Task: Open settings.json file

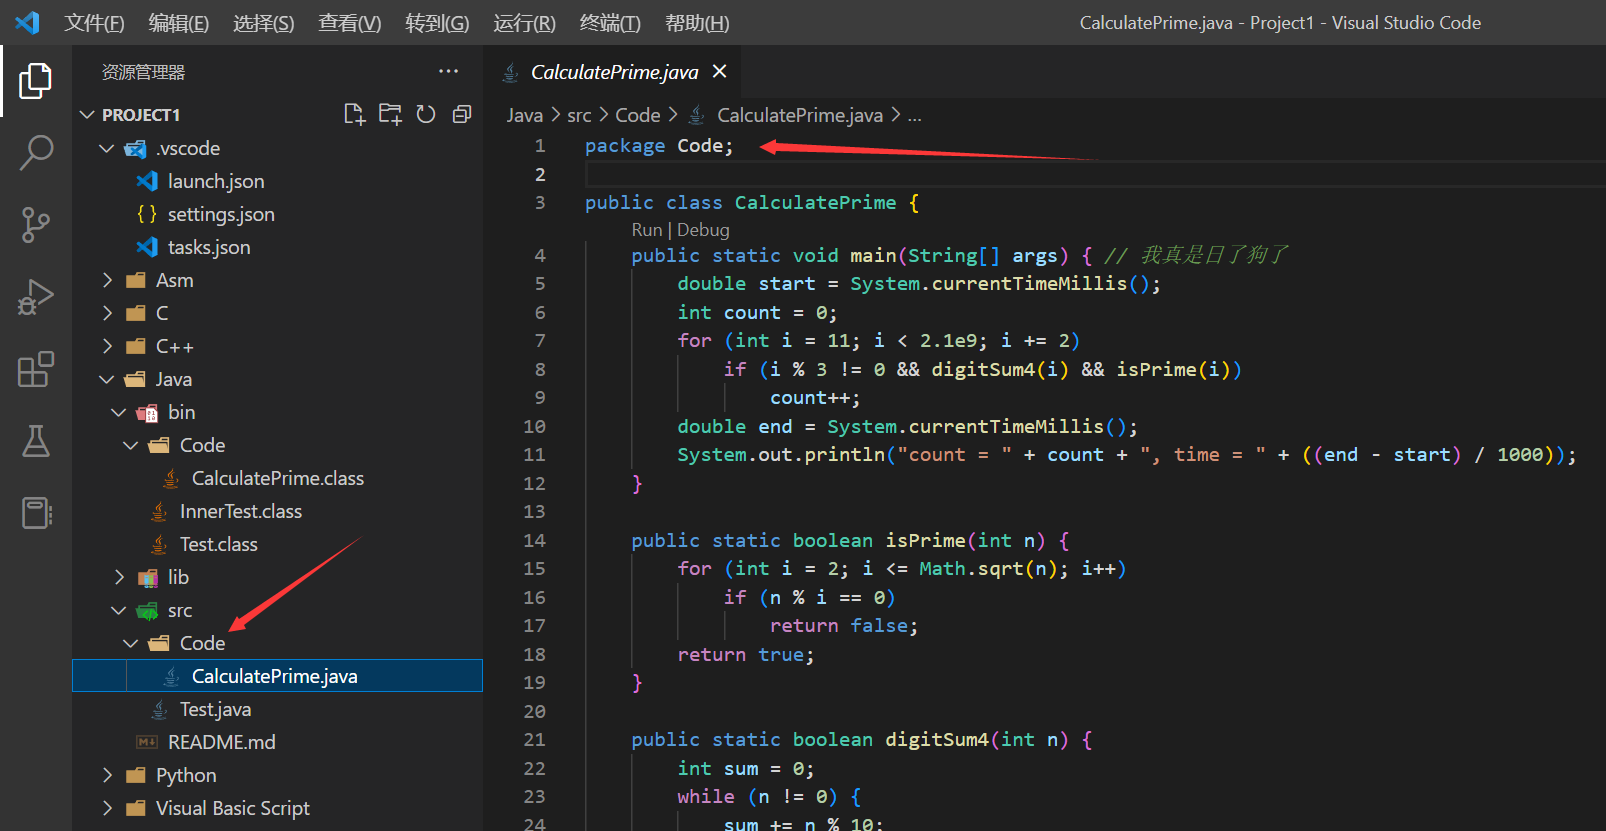Action: pos(221,214)
